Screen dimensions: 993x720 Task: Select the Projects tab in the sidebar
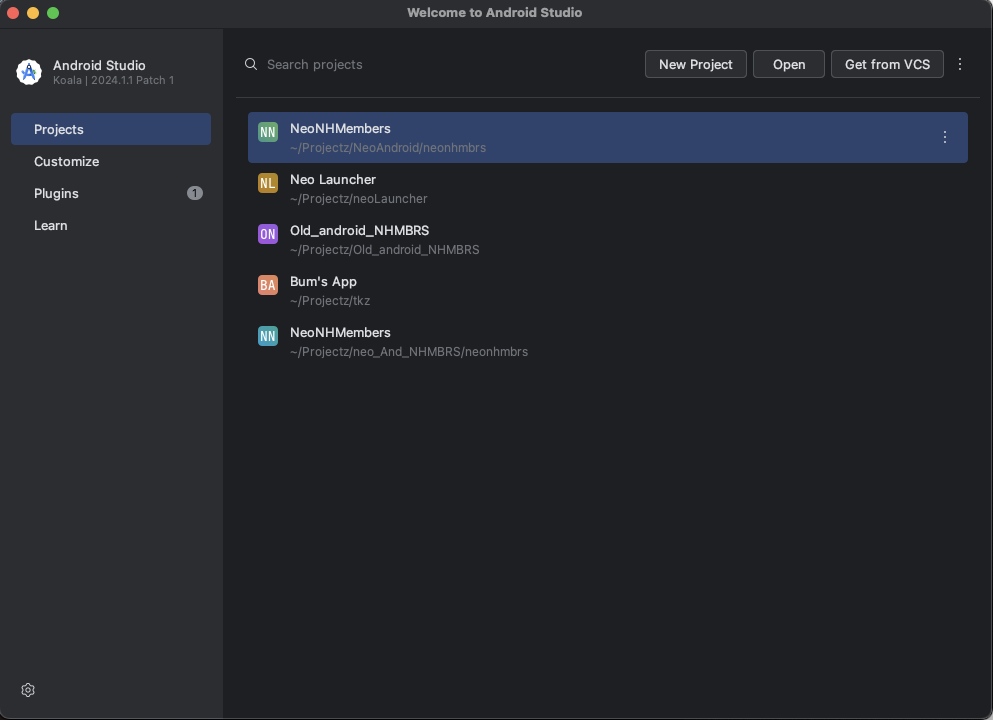(x=111, y=129)
